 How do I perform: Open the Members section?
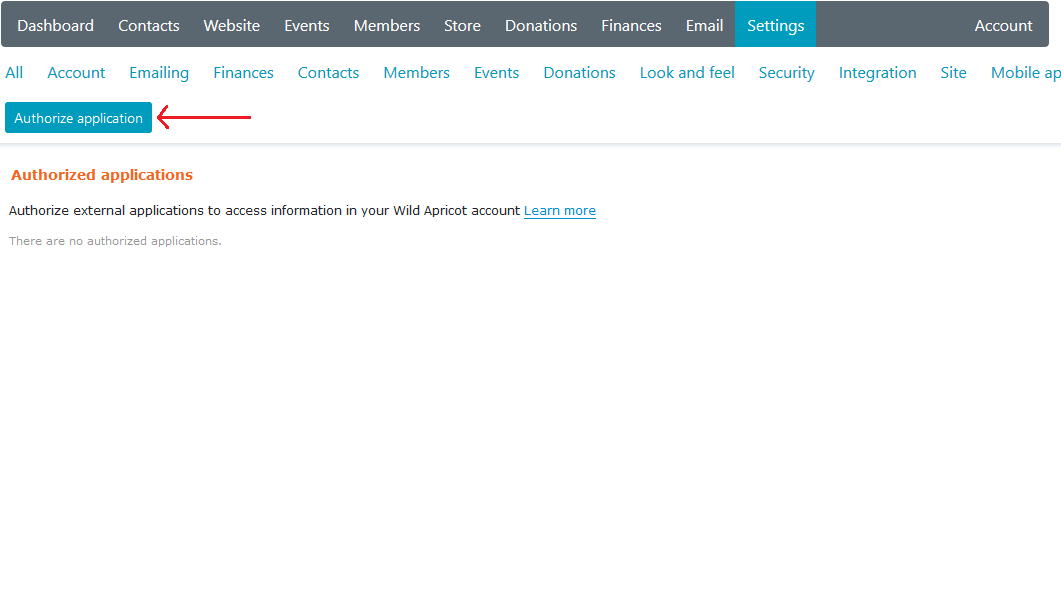386,24
